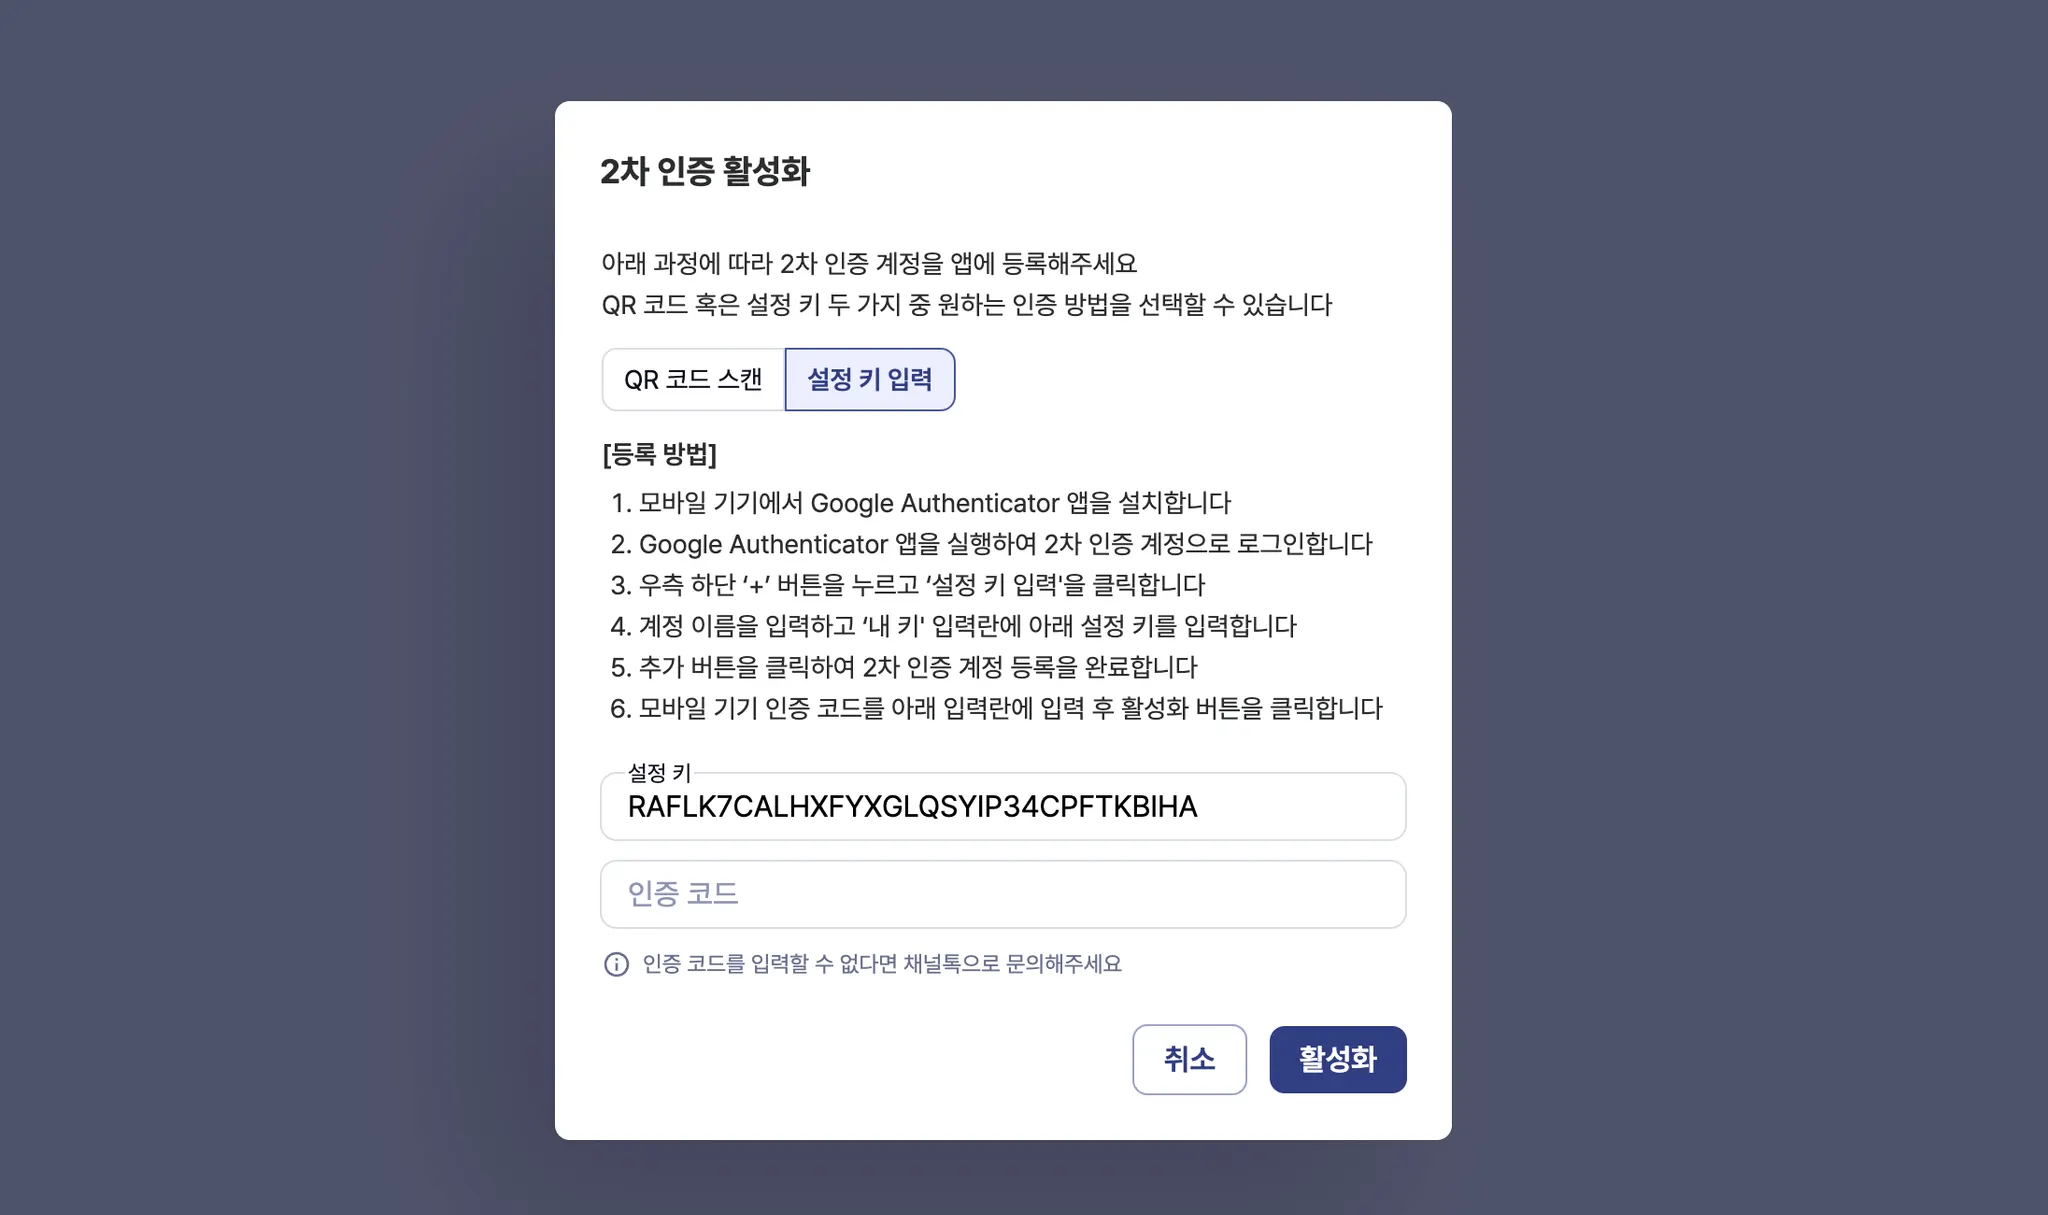Select the 설정 키 입력 tab

[869, 380]
